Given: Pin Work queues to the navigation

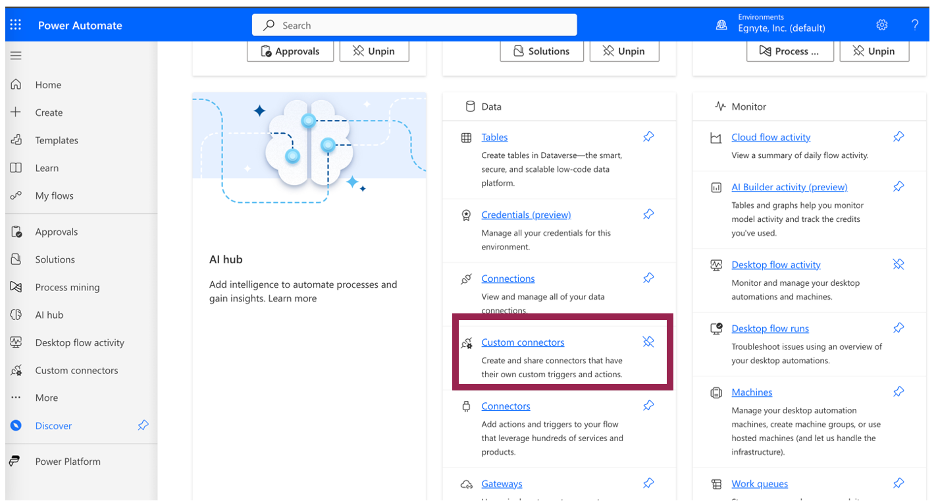Looking at the screenshot, I should click(x=898, y=484).
